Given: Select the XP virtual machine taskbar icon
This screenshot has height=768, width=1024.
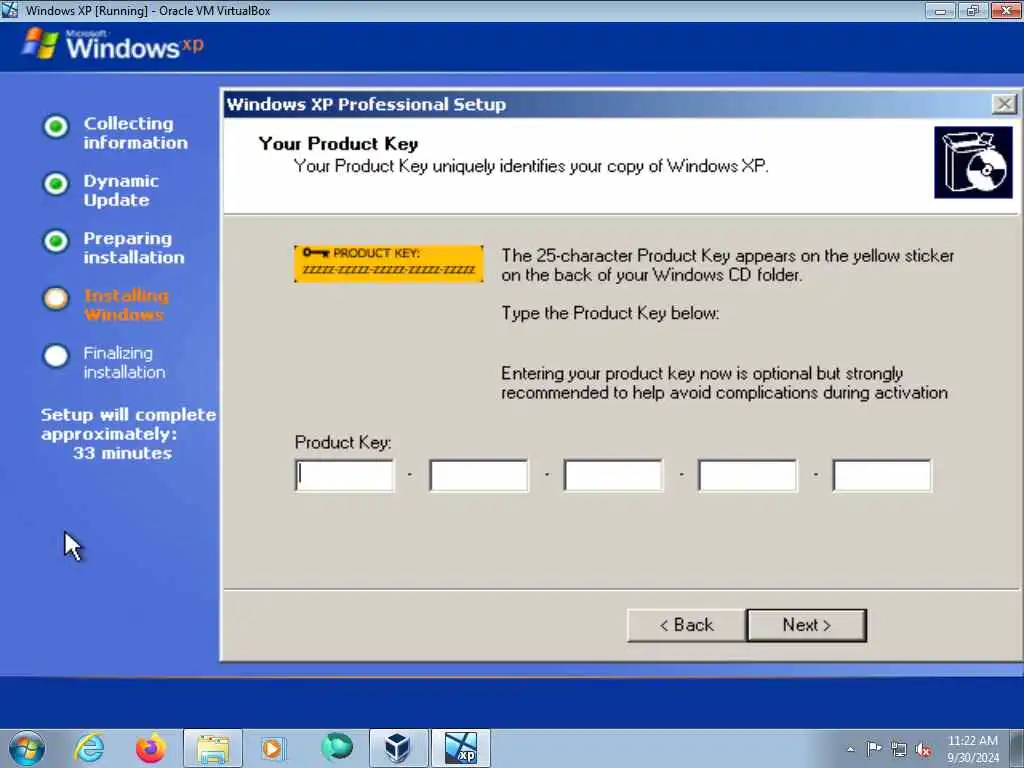Looking at the screenshot, I should [461, 748].
